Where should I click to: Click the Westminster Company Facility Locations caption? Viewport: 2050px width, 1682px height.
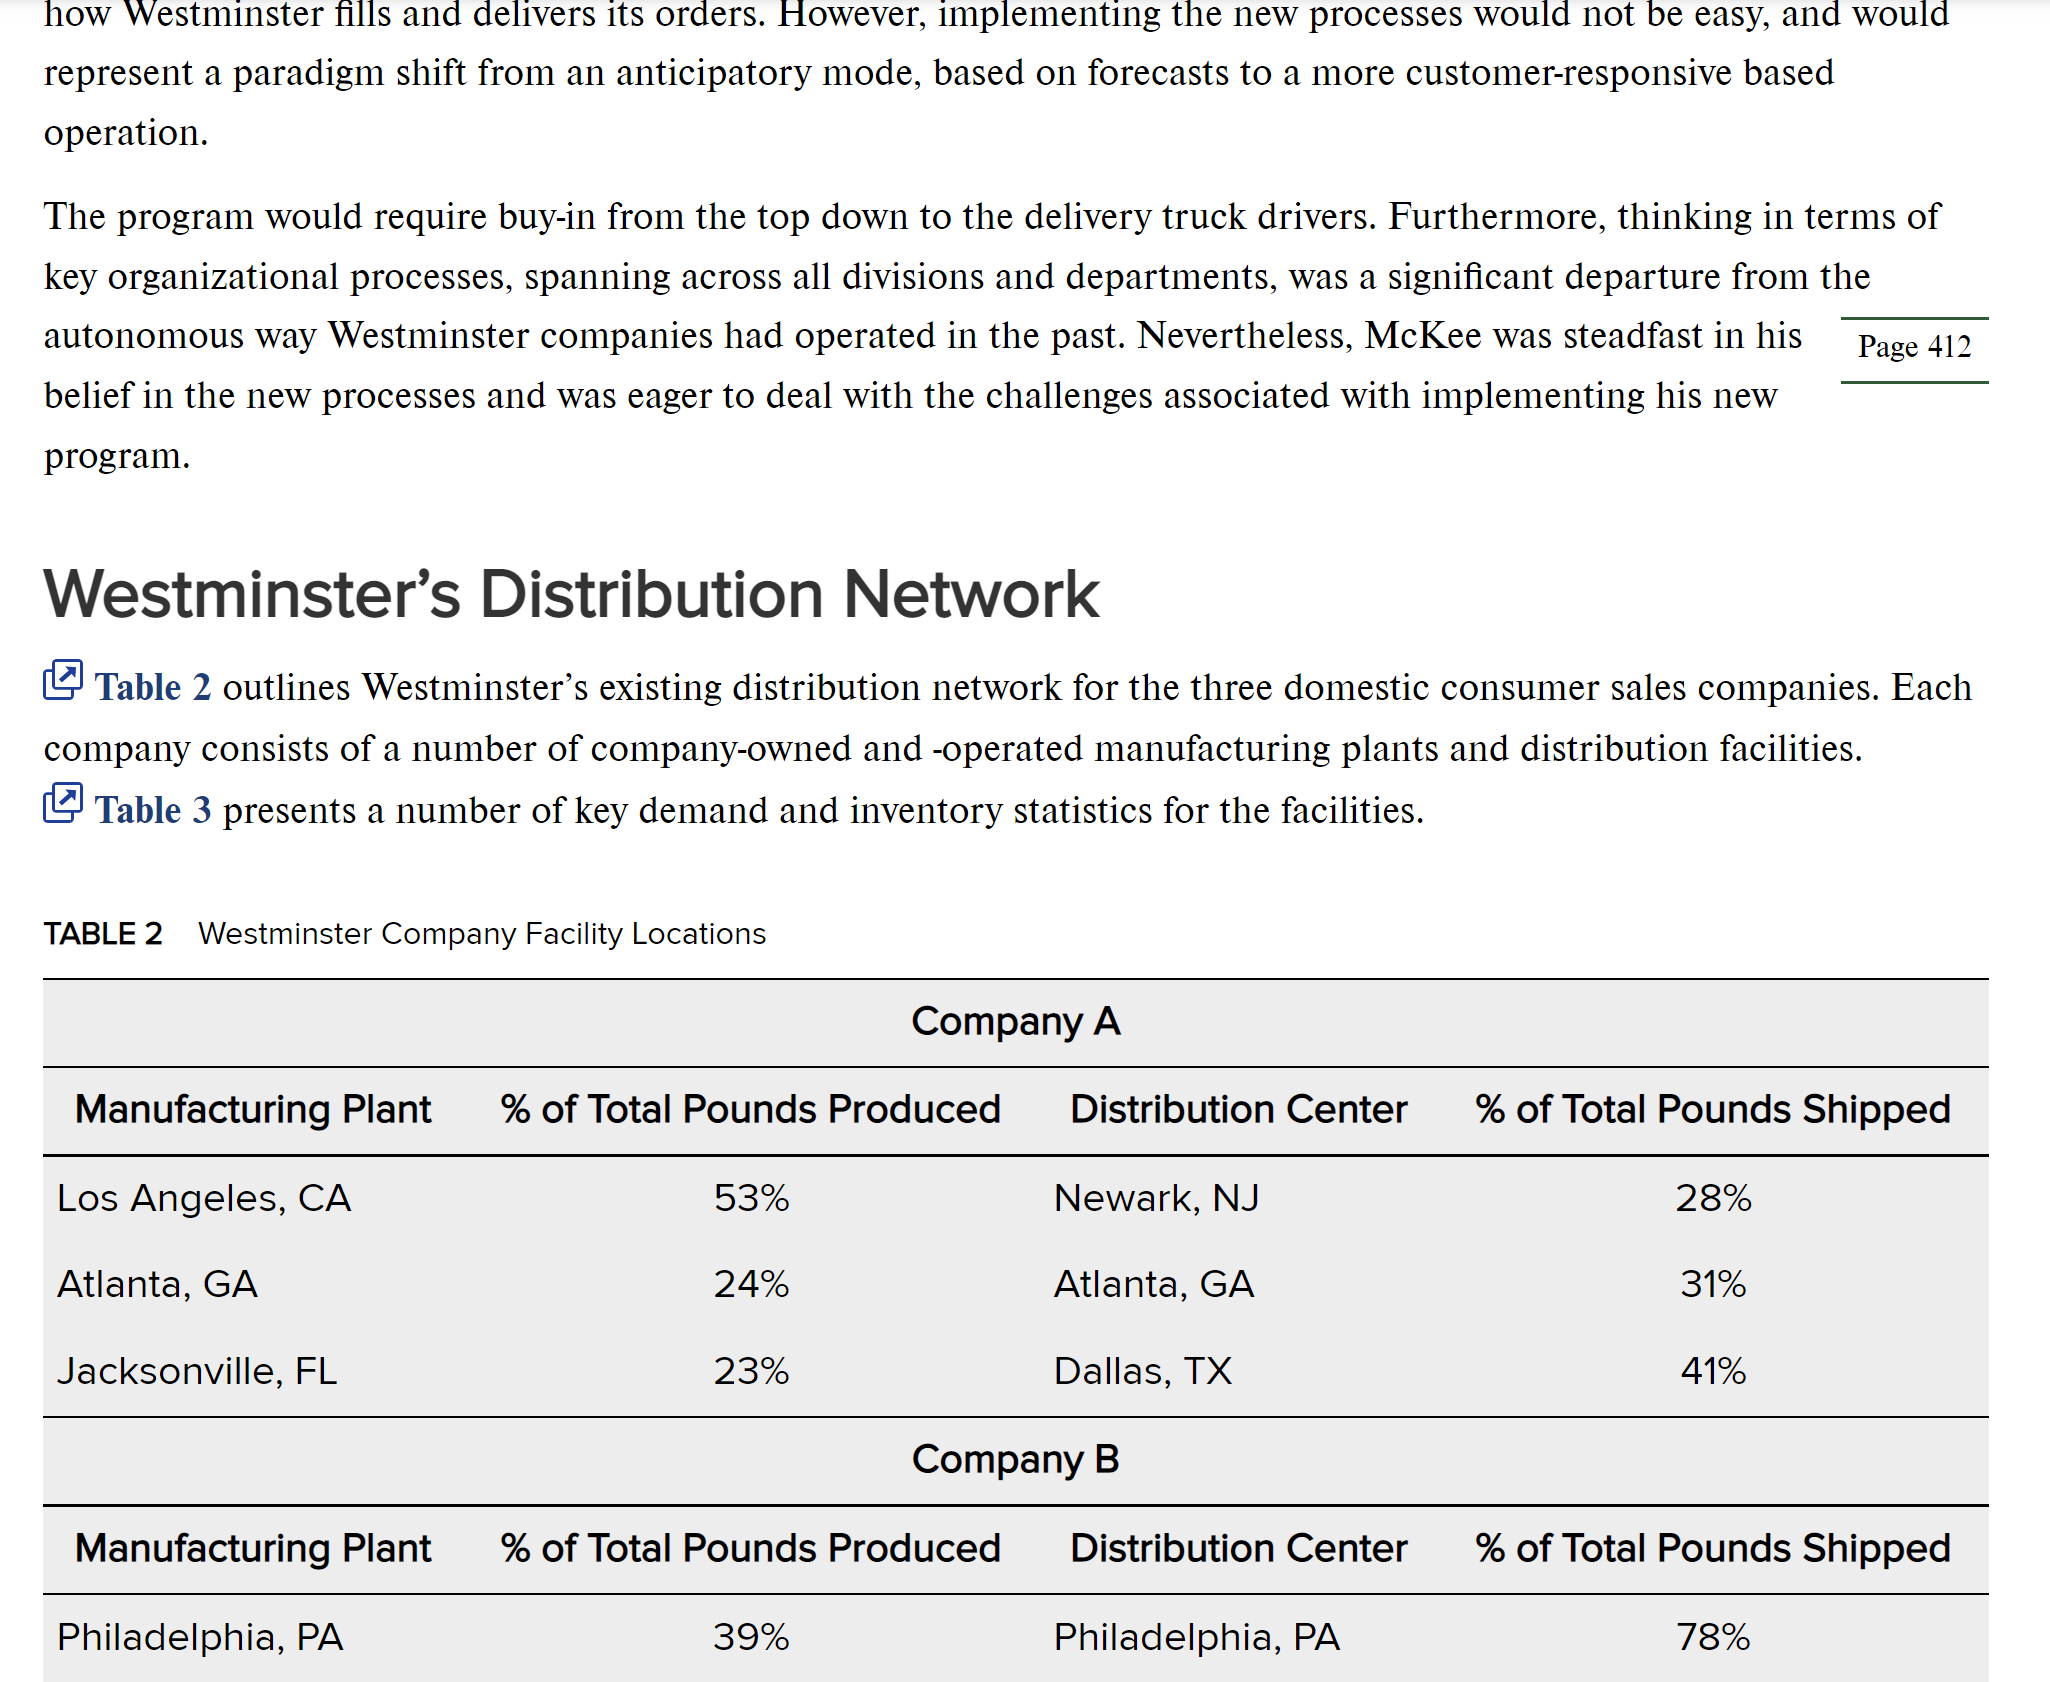pyautogui.click(x=482, y=934)
